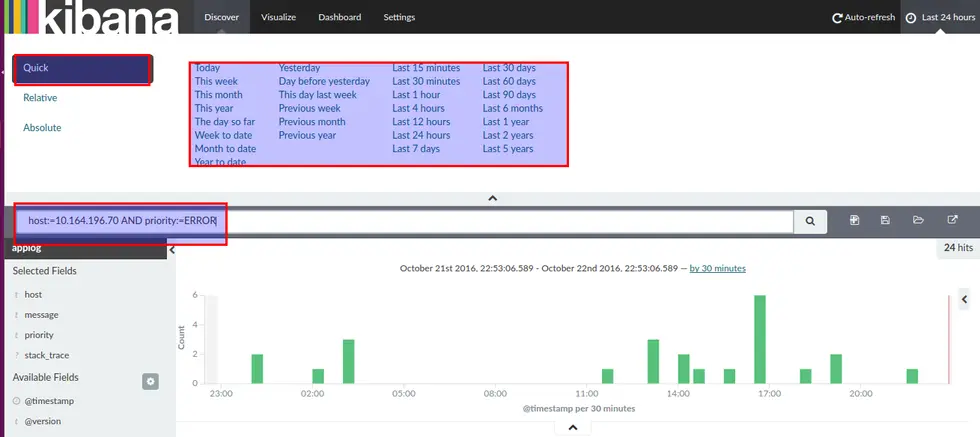Choose This day last week range
Viewport: 980px width, 437px height.
(x=318, y=95)
